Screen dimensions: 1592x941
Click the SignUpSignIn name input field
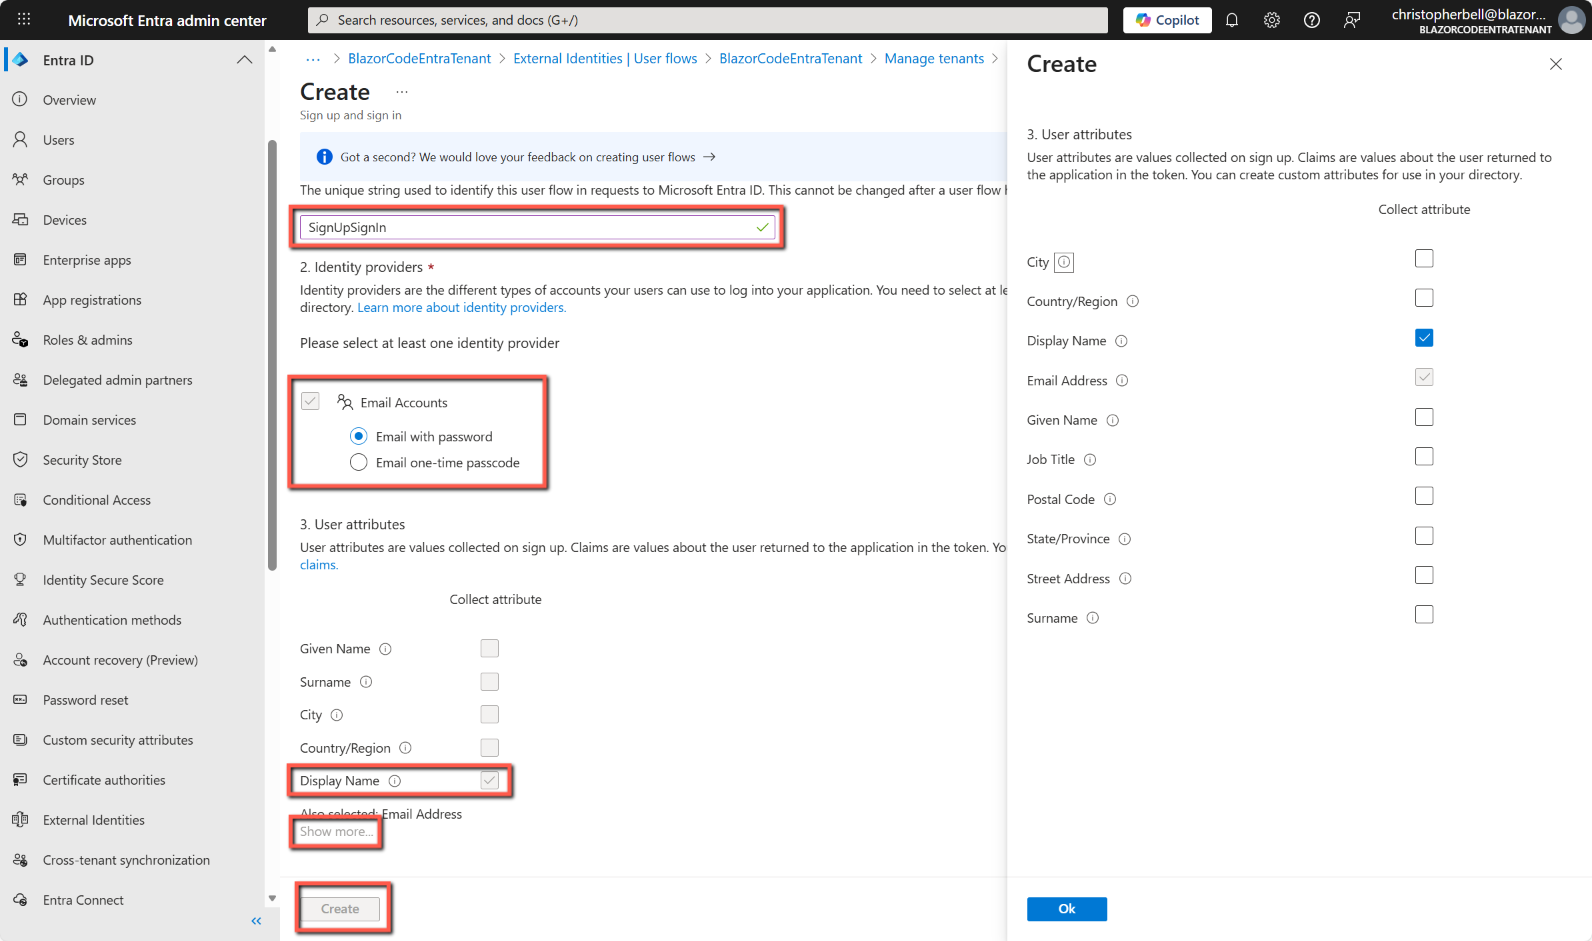[x=530, y=228]
